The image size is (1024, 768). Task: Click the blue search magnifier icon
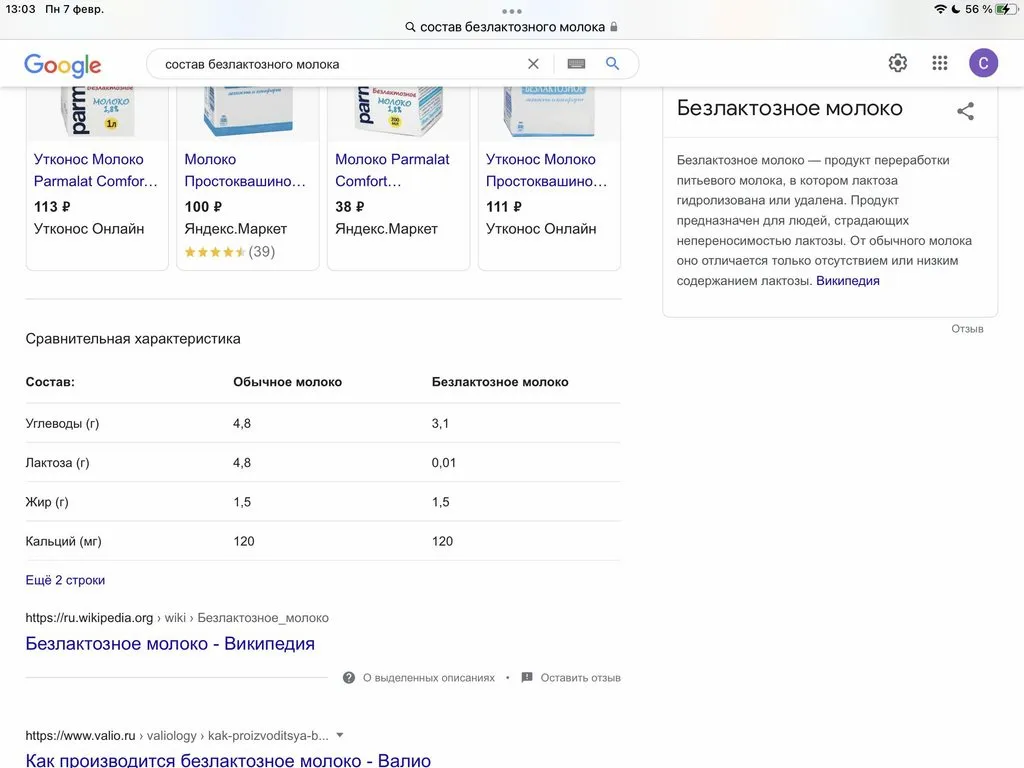point(613,64)
